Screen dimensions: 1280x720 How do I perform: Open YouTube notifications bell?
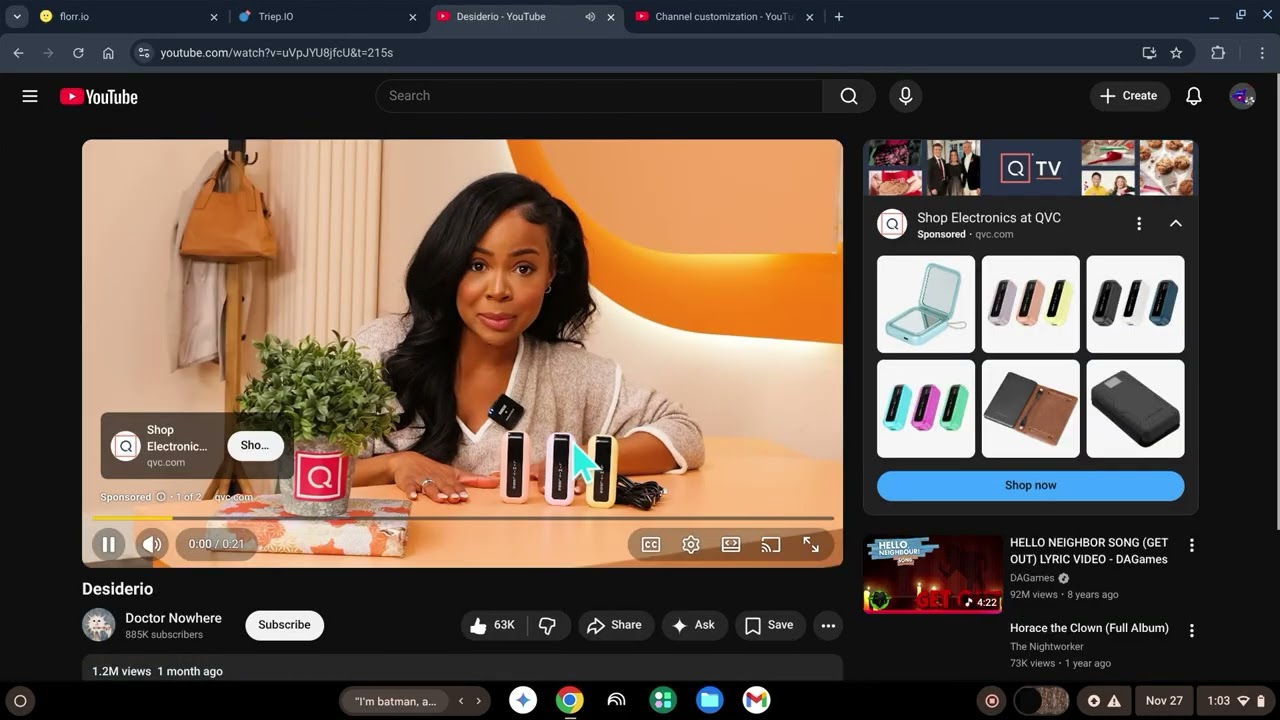(x=1193, y=96)
